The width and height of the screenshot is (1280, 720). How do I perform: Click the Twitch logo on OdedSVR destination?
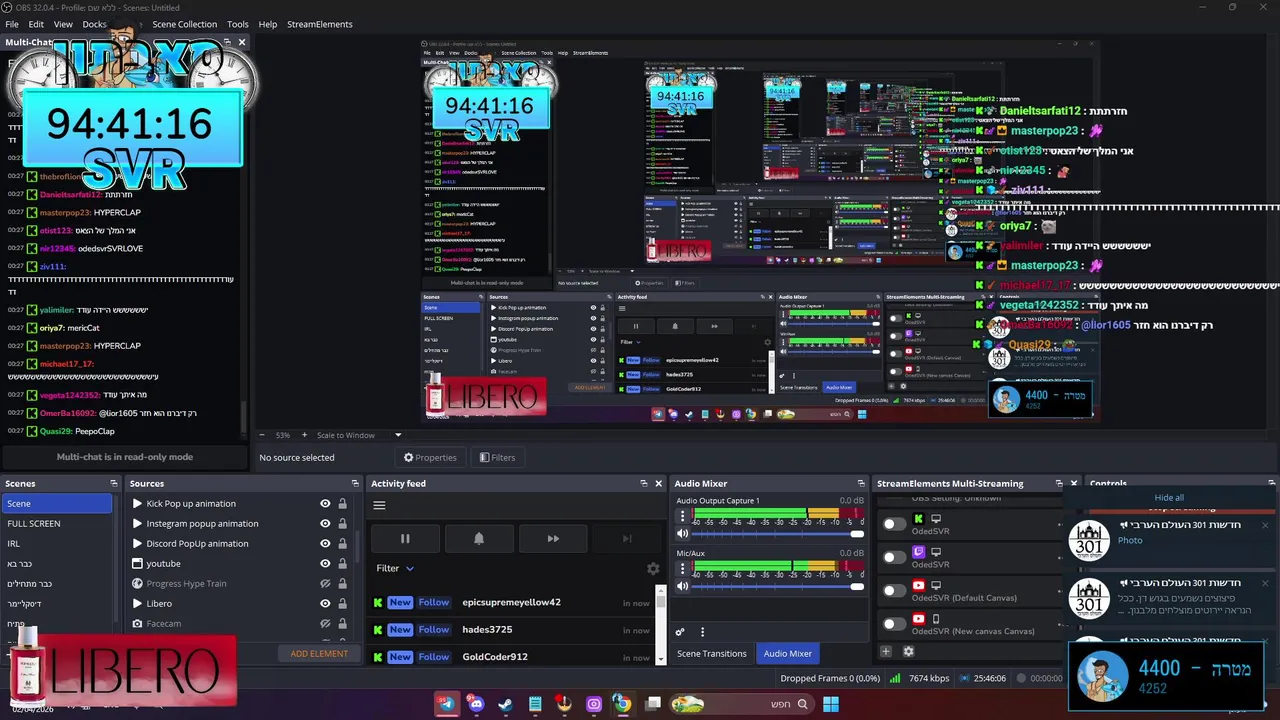919,552
